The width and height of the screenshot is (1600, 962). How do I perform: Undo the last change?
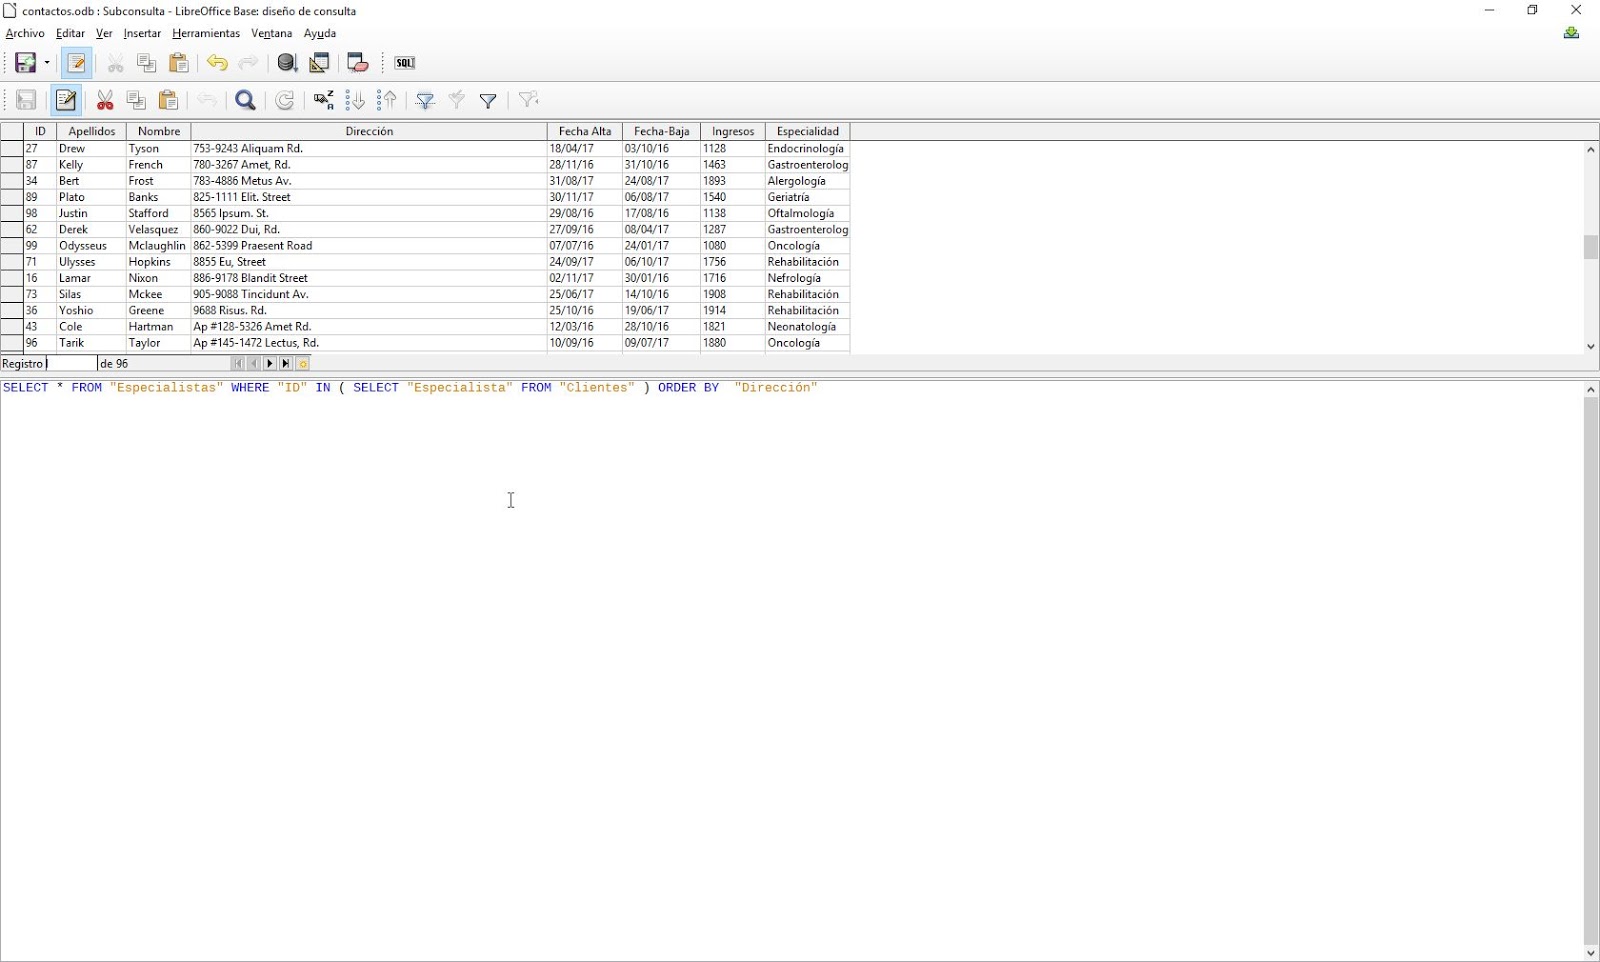tap(217, 62)
